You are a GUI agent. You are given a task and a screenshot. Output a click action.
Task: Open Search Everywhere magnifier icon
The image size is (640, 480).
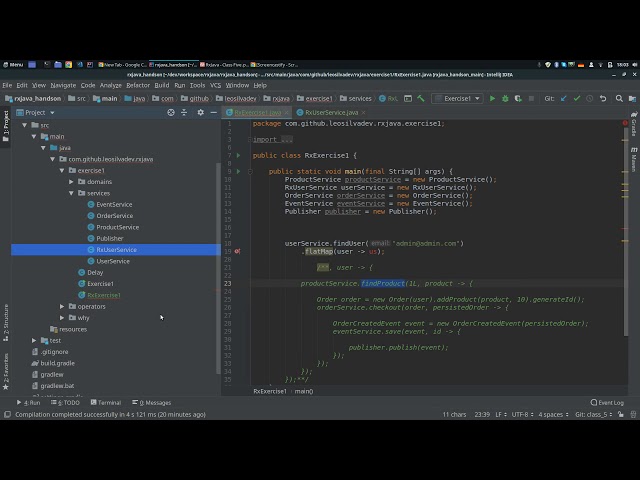tap(619, 98)
